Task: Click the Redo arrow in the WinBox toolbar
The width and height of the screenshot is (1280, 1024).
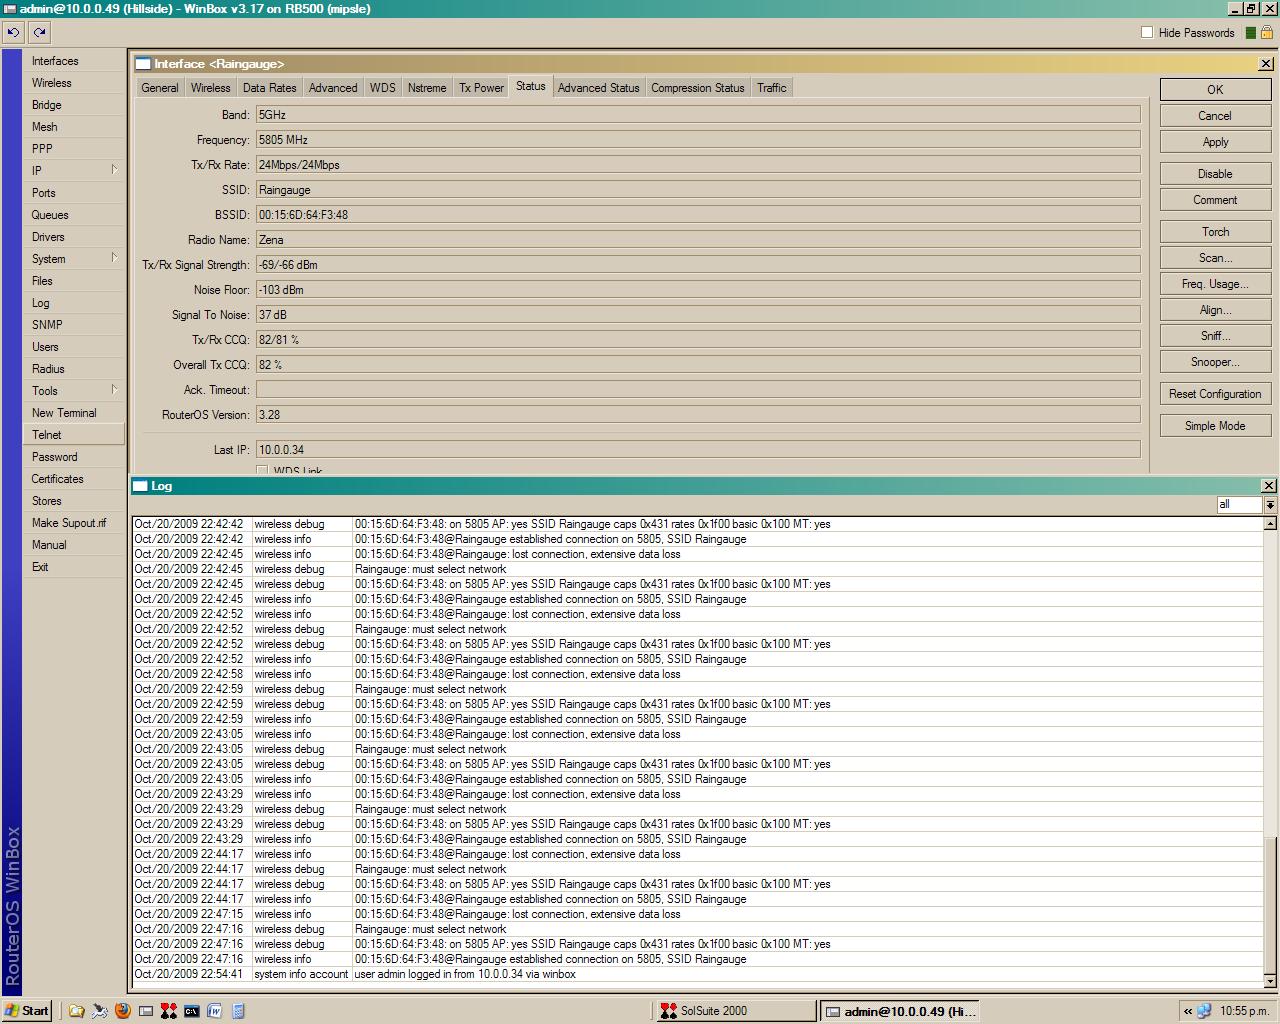Action: (x=38, y=32)
